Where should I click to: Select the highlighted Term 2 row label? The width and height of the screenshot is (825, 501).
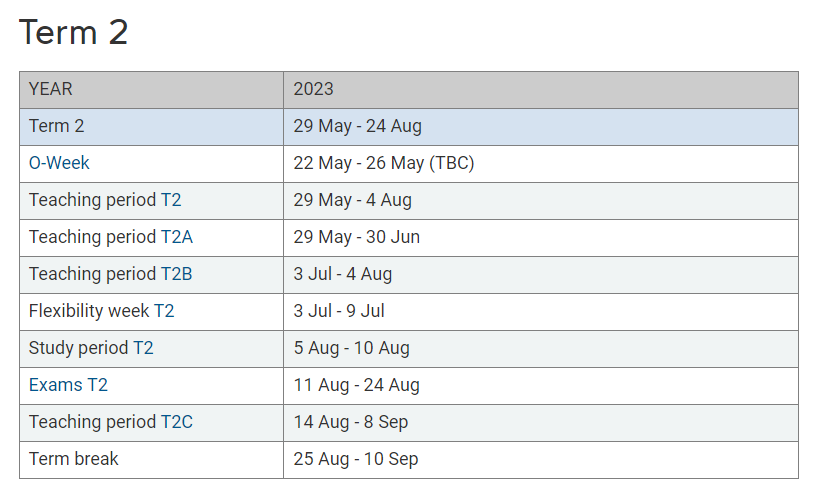click(56, 126)
